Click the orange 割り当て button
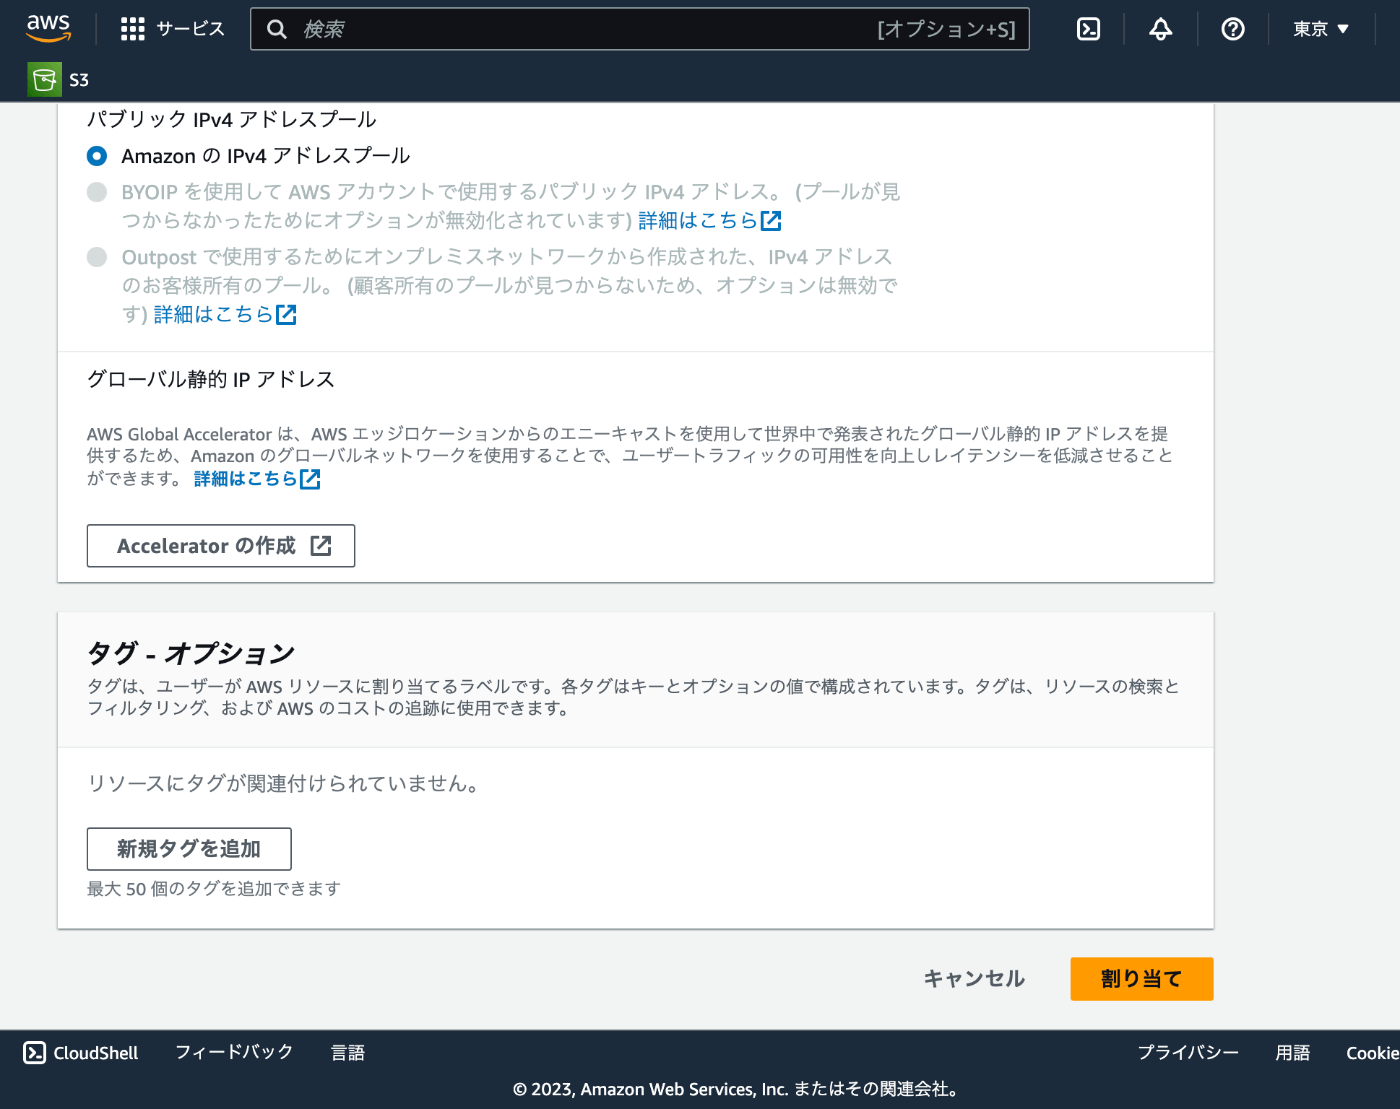 pos(1142,979)
